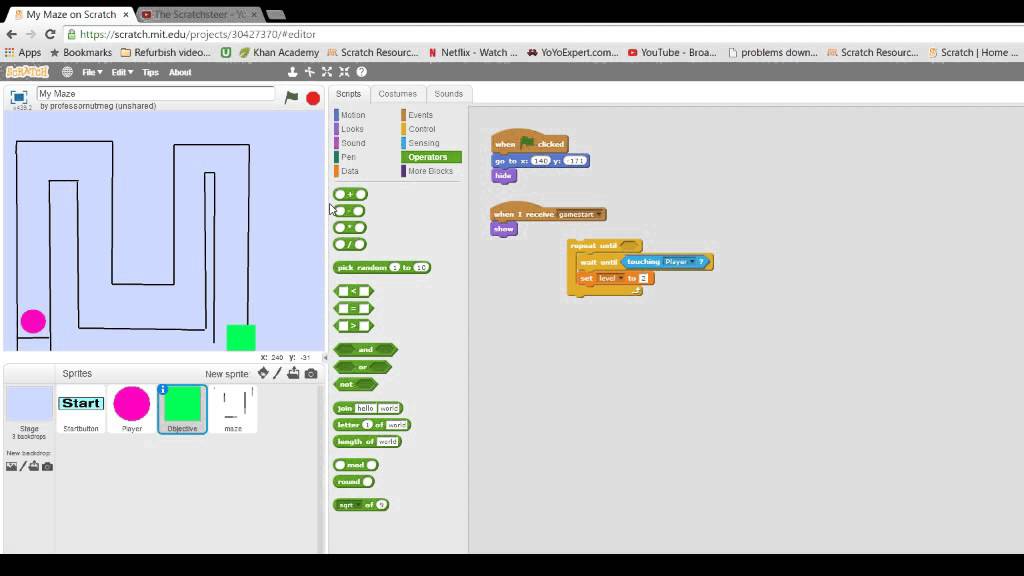Screen dimensions: 1024x576
Task: Select the shrink sprite tool
Action: (344, 72)
